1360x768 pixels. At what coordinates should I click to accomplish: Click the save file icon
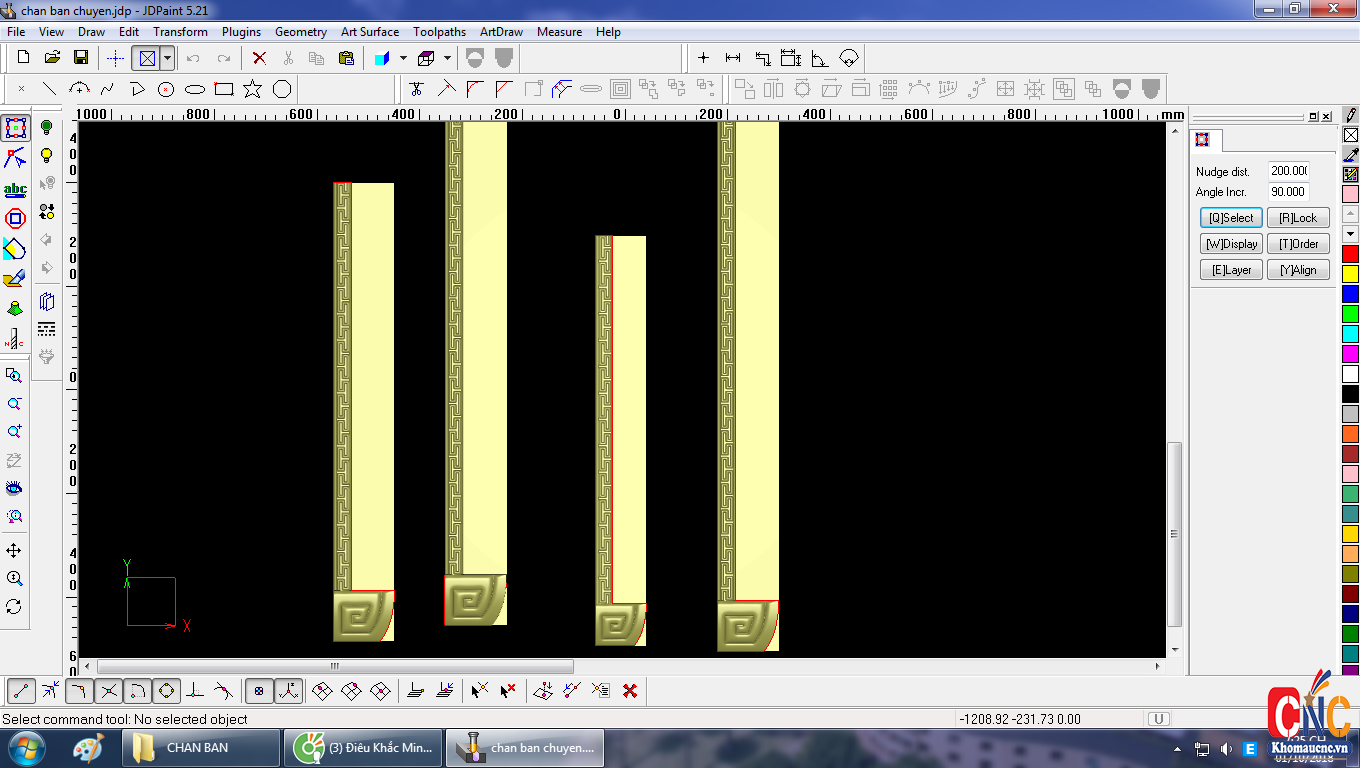click(x=81, y=58)
